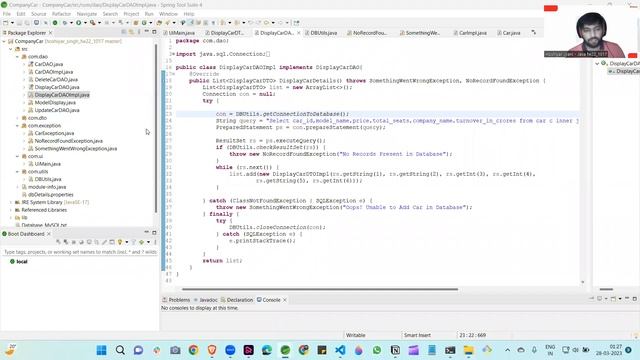Viewport: 640px width, 360px height.
Task: Click the green Boot Dashboard toolbar icon
Action: (55, 23)
